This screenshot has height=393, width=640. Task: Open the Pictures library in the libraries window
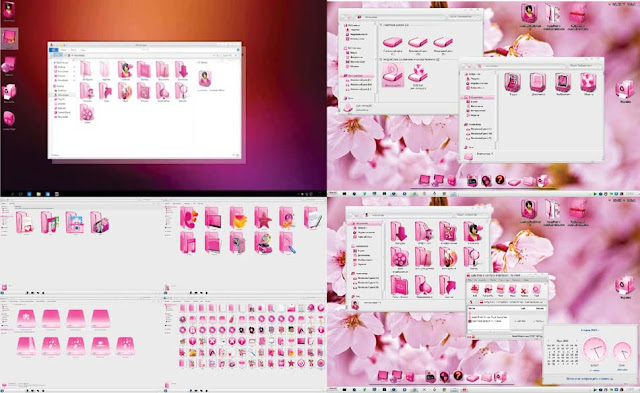563,82
